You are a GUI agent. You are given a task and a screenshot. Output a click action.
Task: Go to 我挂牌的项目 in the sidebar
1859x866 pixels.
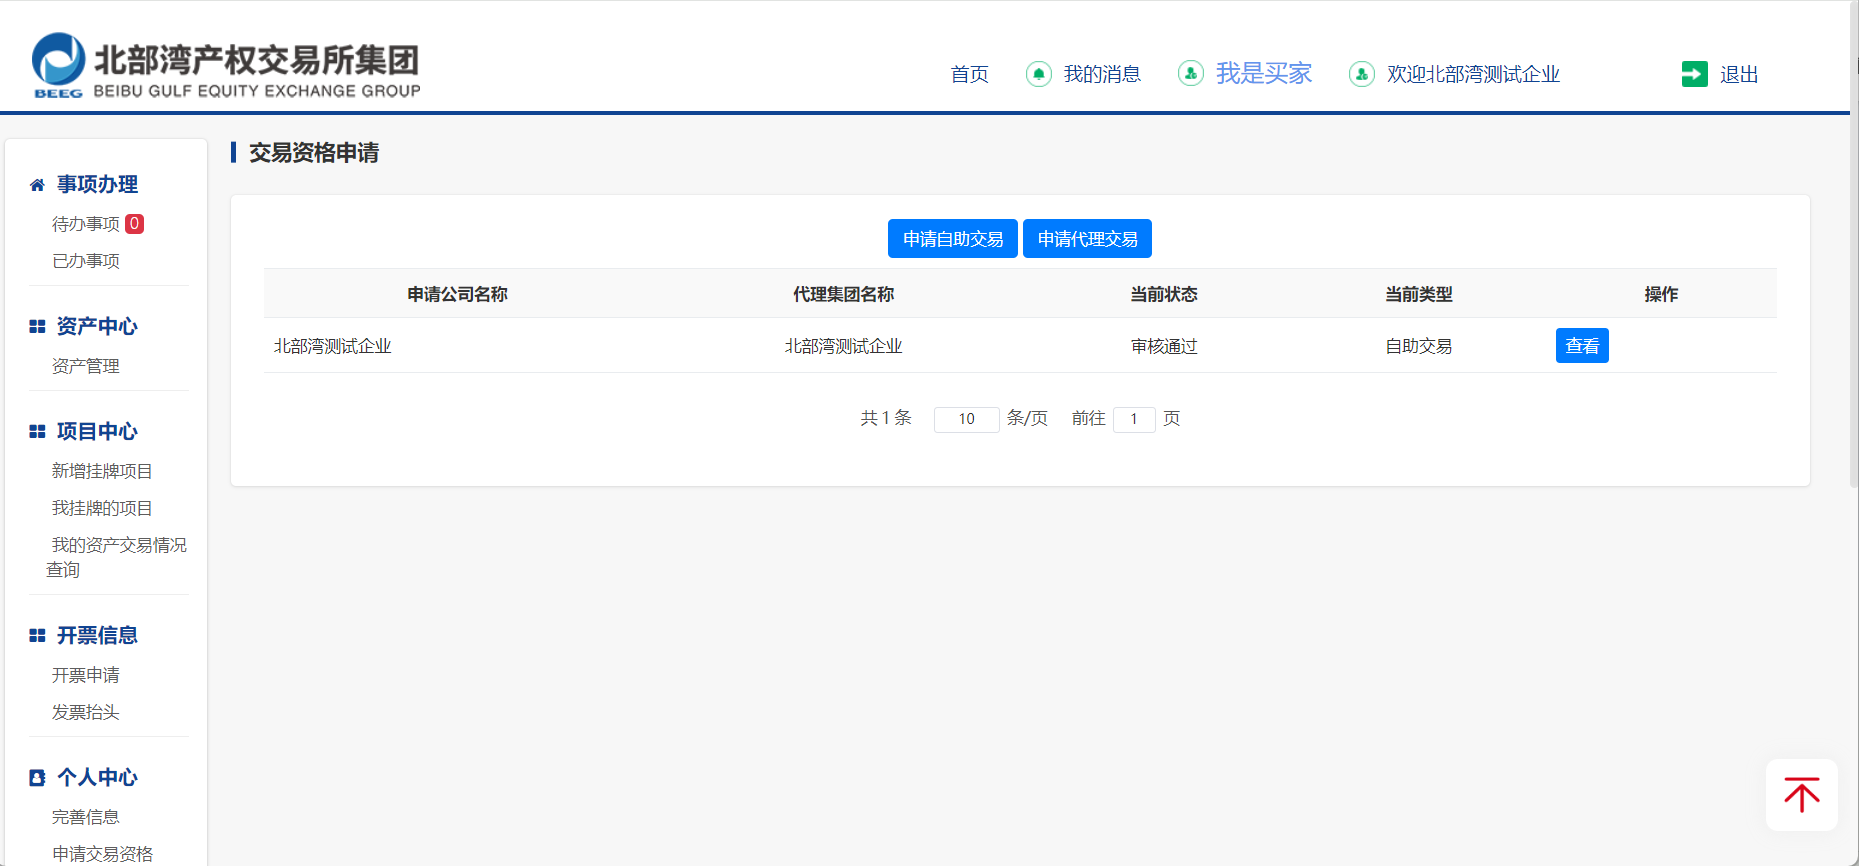click(x=102, y=508)
